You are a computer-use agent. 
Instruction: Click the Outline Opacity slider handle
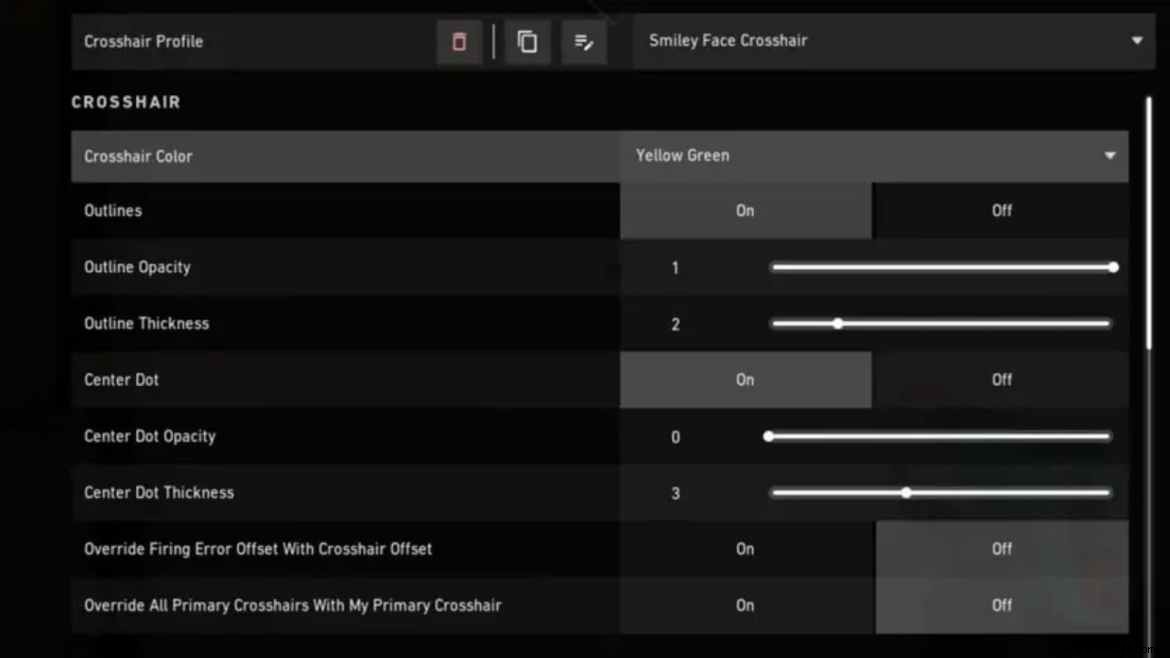[x=1113, y=267]
